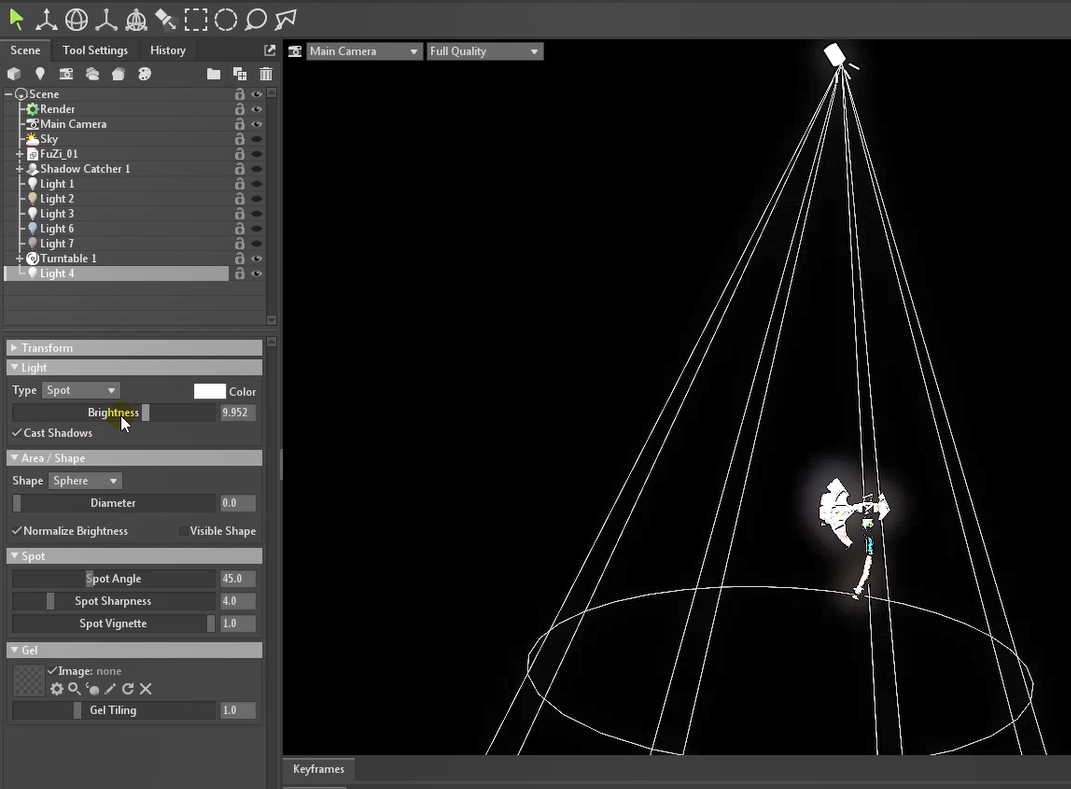Screen dimensions: 1071x789
Task: Pick the lasso selection tool
Action: click(x=256, y=19)
